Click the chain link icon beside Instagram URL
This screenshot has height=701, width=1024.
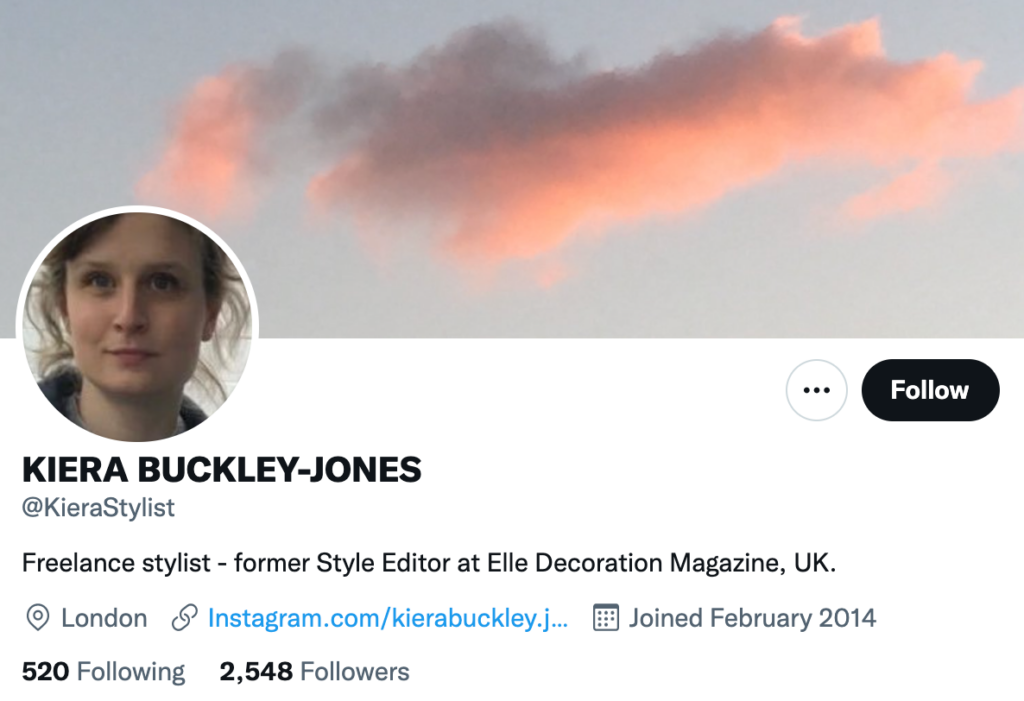[184, 618]
